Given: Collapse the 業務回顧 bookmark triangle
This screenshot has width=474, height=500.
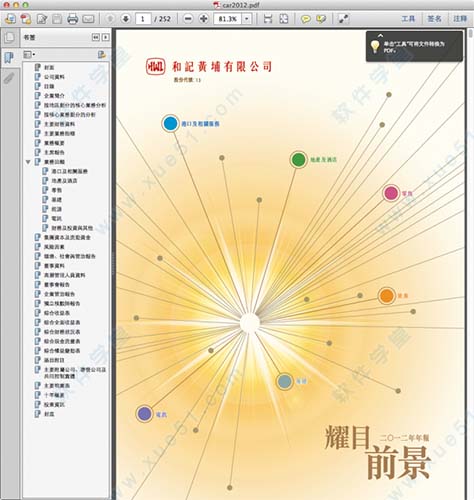Looking at the screenshot, I should [28, 162].
